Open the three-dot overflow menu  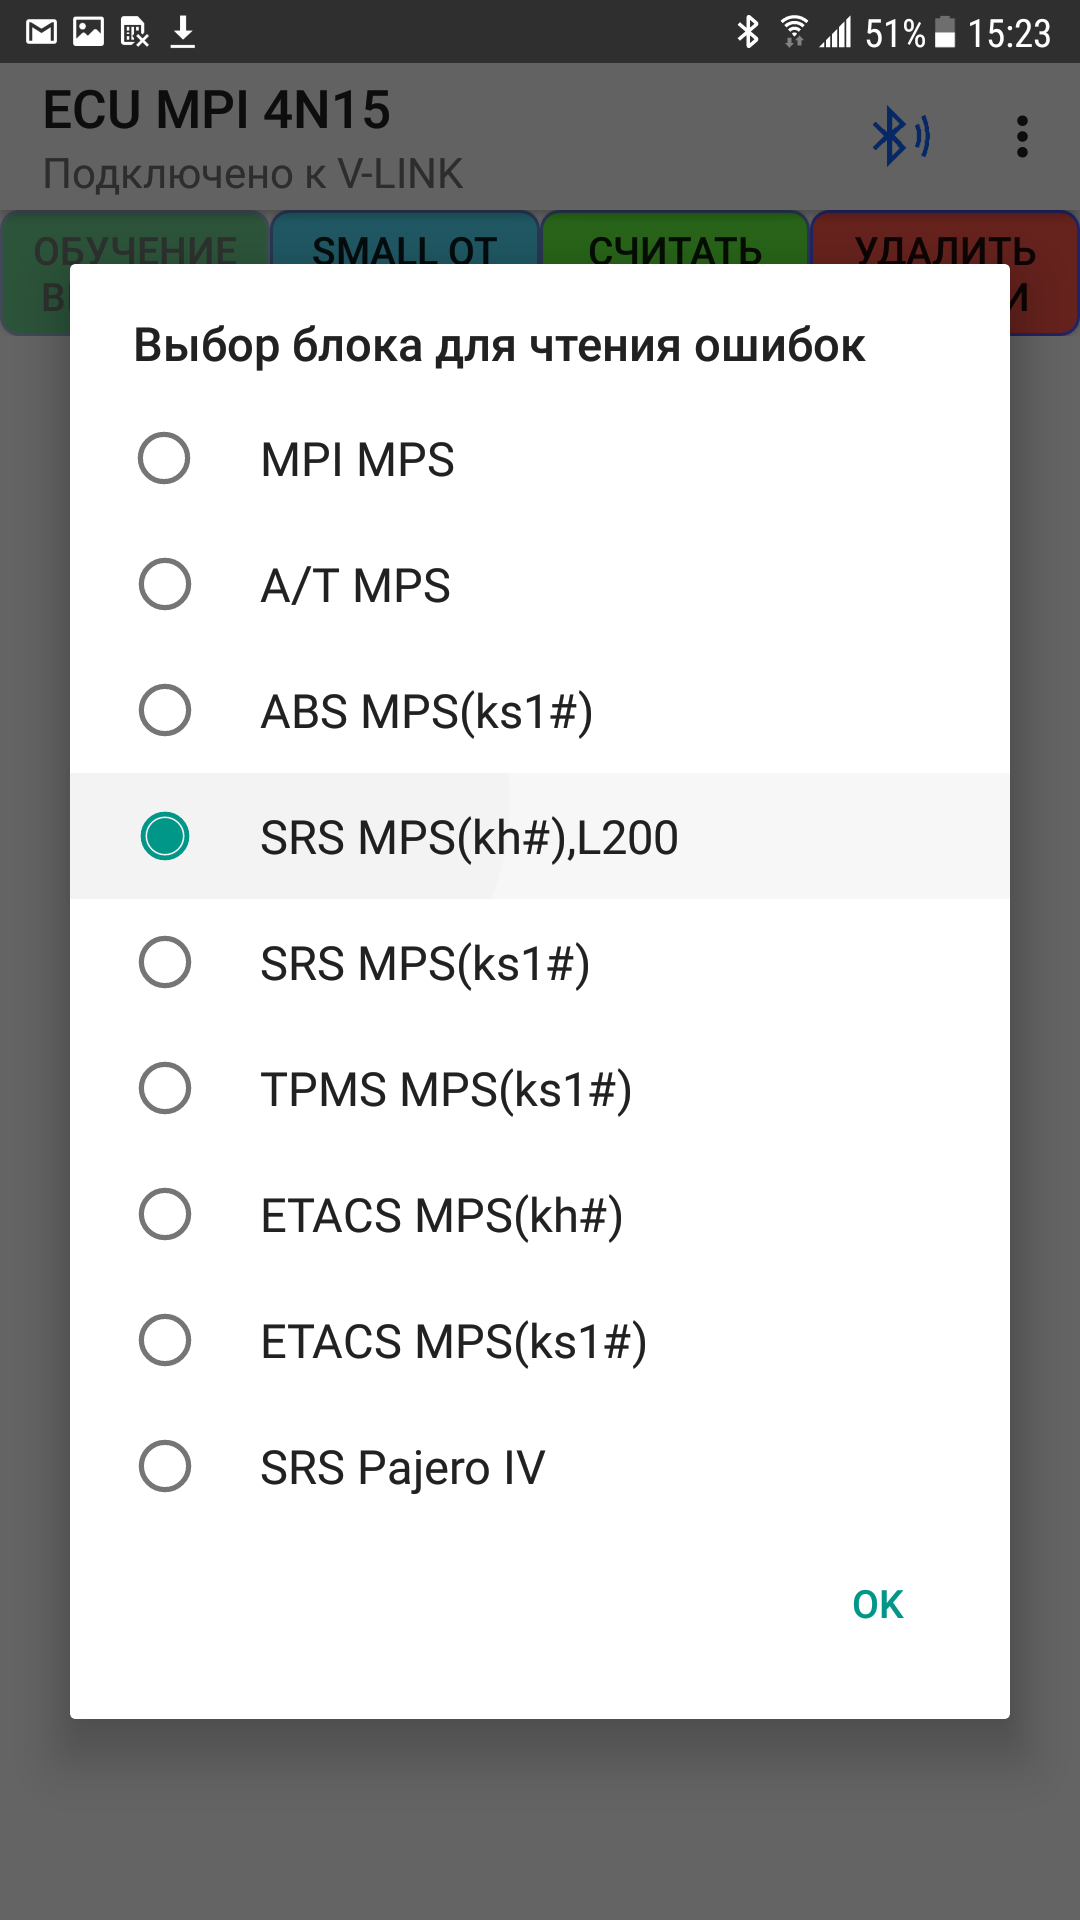pos(1021,137)
